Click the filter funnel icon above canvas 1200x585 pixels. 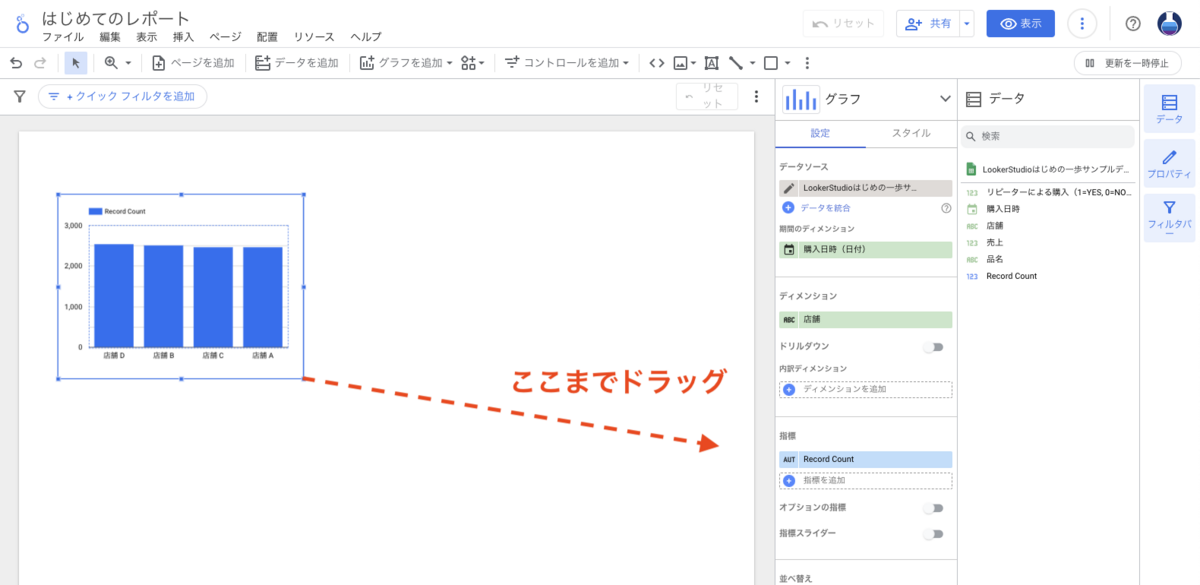point(19,97)
